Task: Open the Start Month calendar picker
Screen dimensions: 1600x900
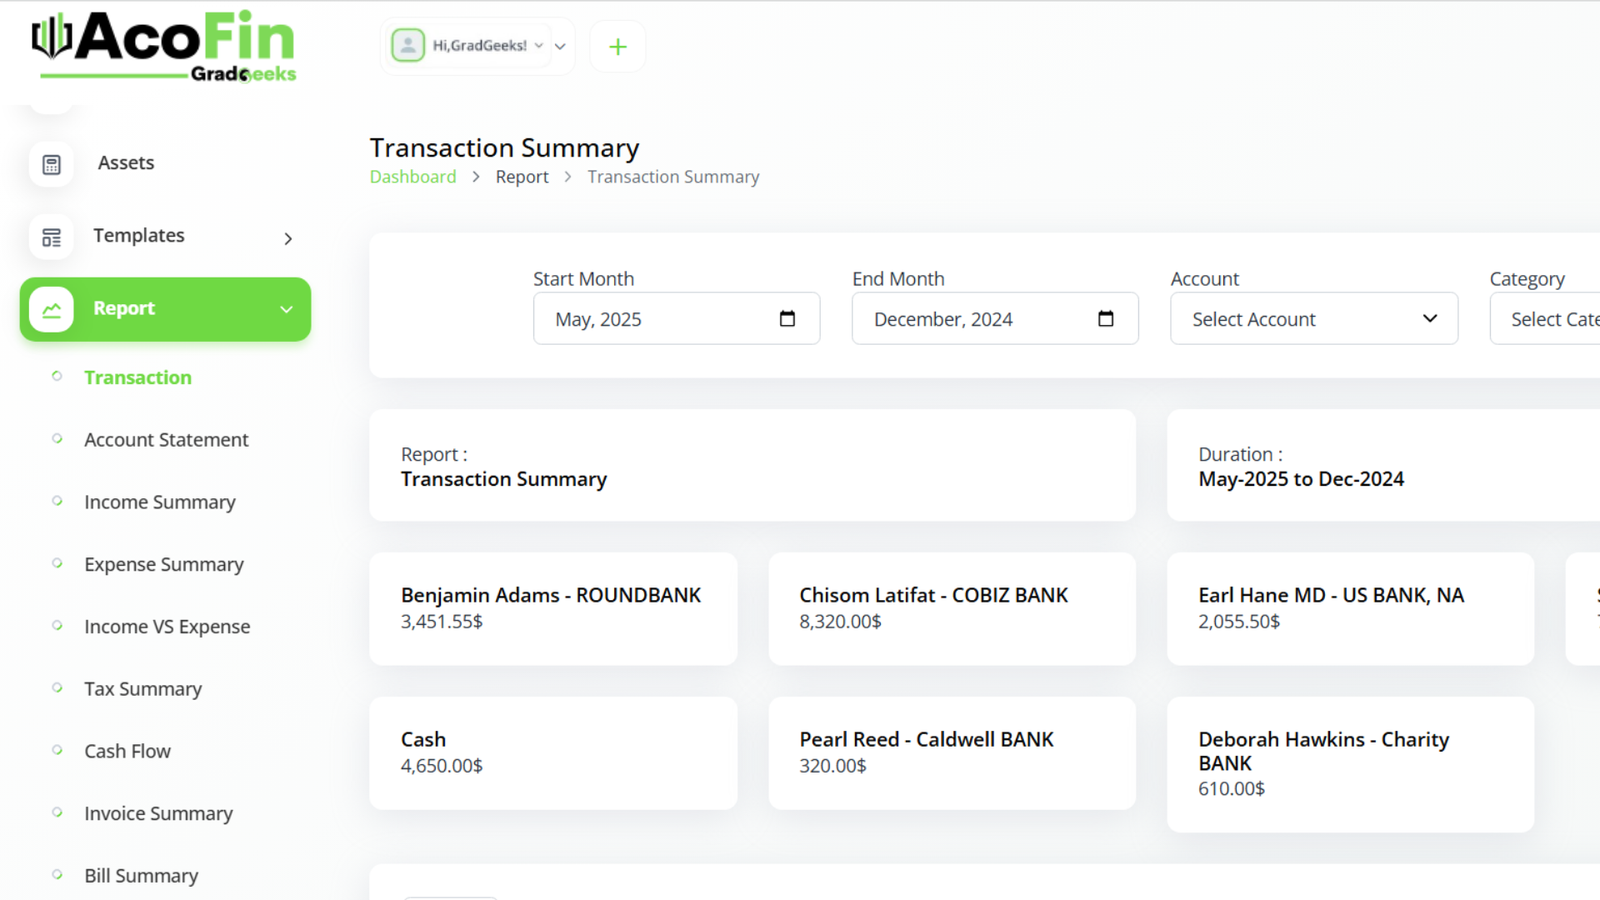Action: (x=787, y=319)
